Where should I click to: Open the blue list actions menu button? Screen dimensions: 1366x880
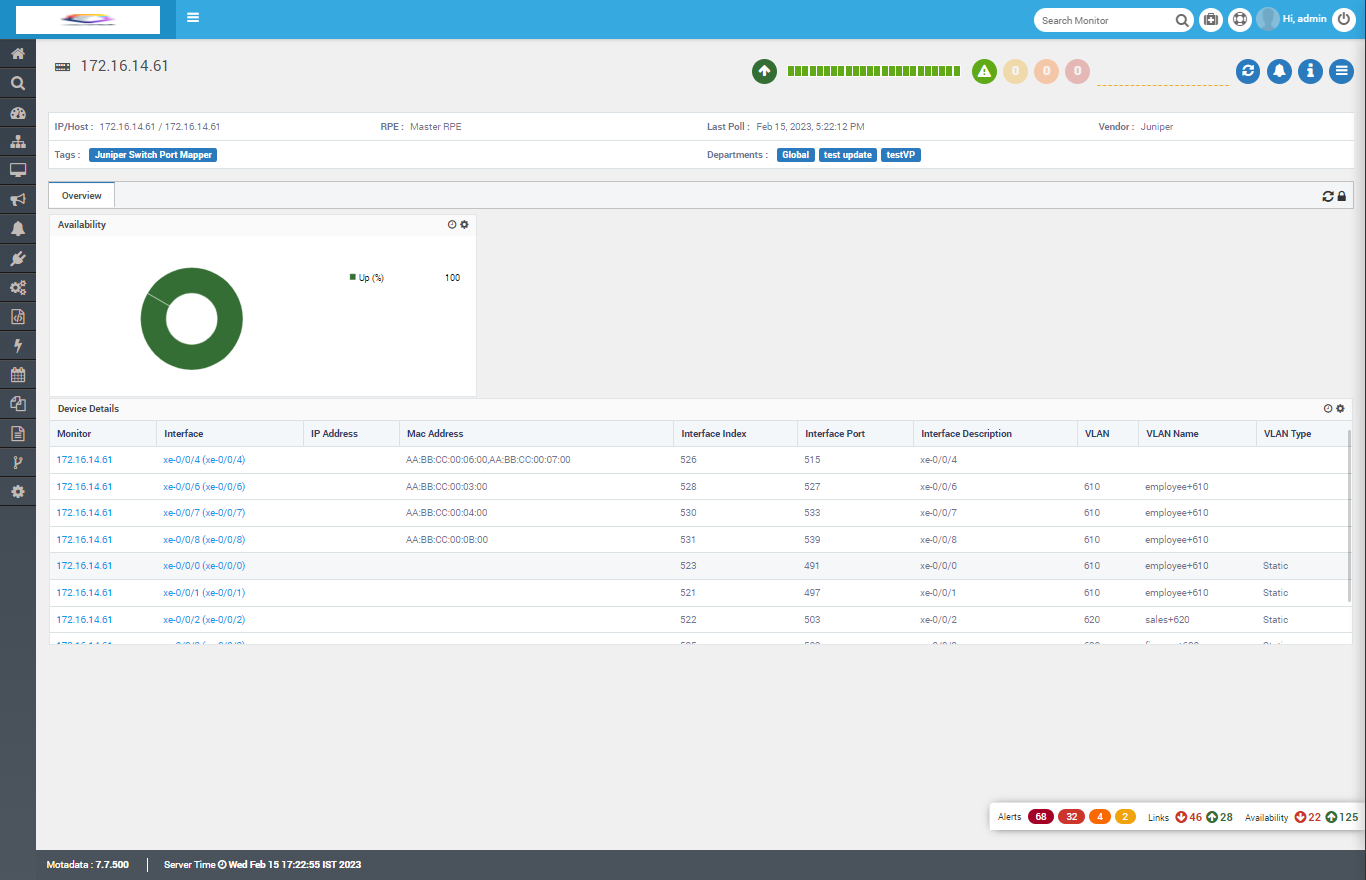[1342, 71]
